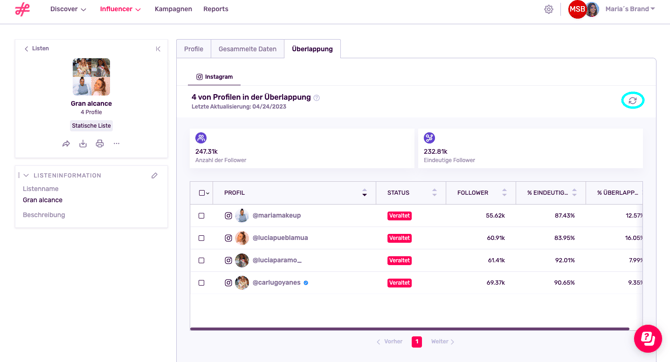Open Kampagnen in top navigation
Viewport: 670px width, 362px height.
click(173, 9)
